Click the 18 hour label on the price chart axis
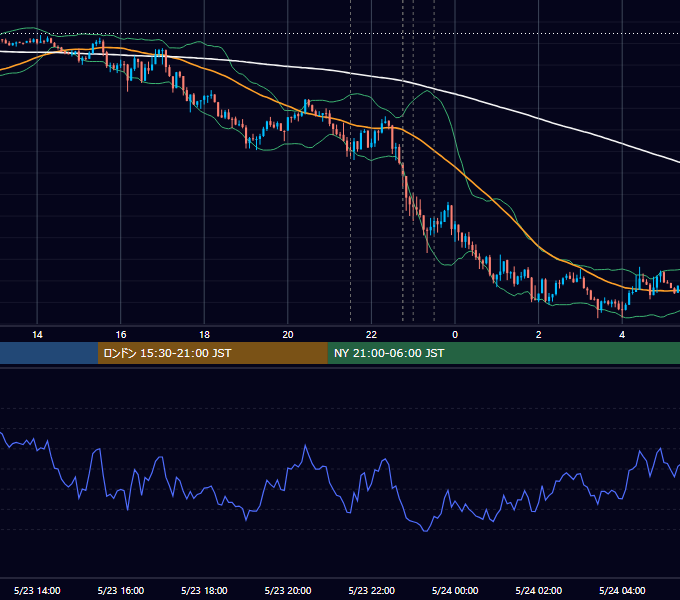Viewport: 680px width, 600px height. pos(204,335)
